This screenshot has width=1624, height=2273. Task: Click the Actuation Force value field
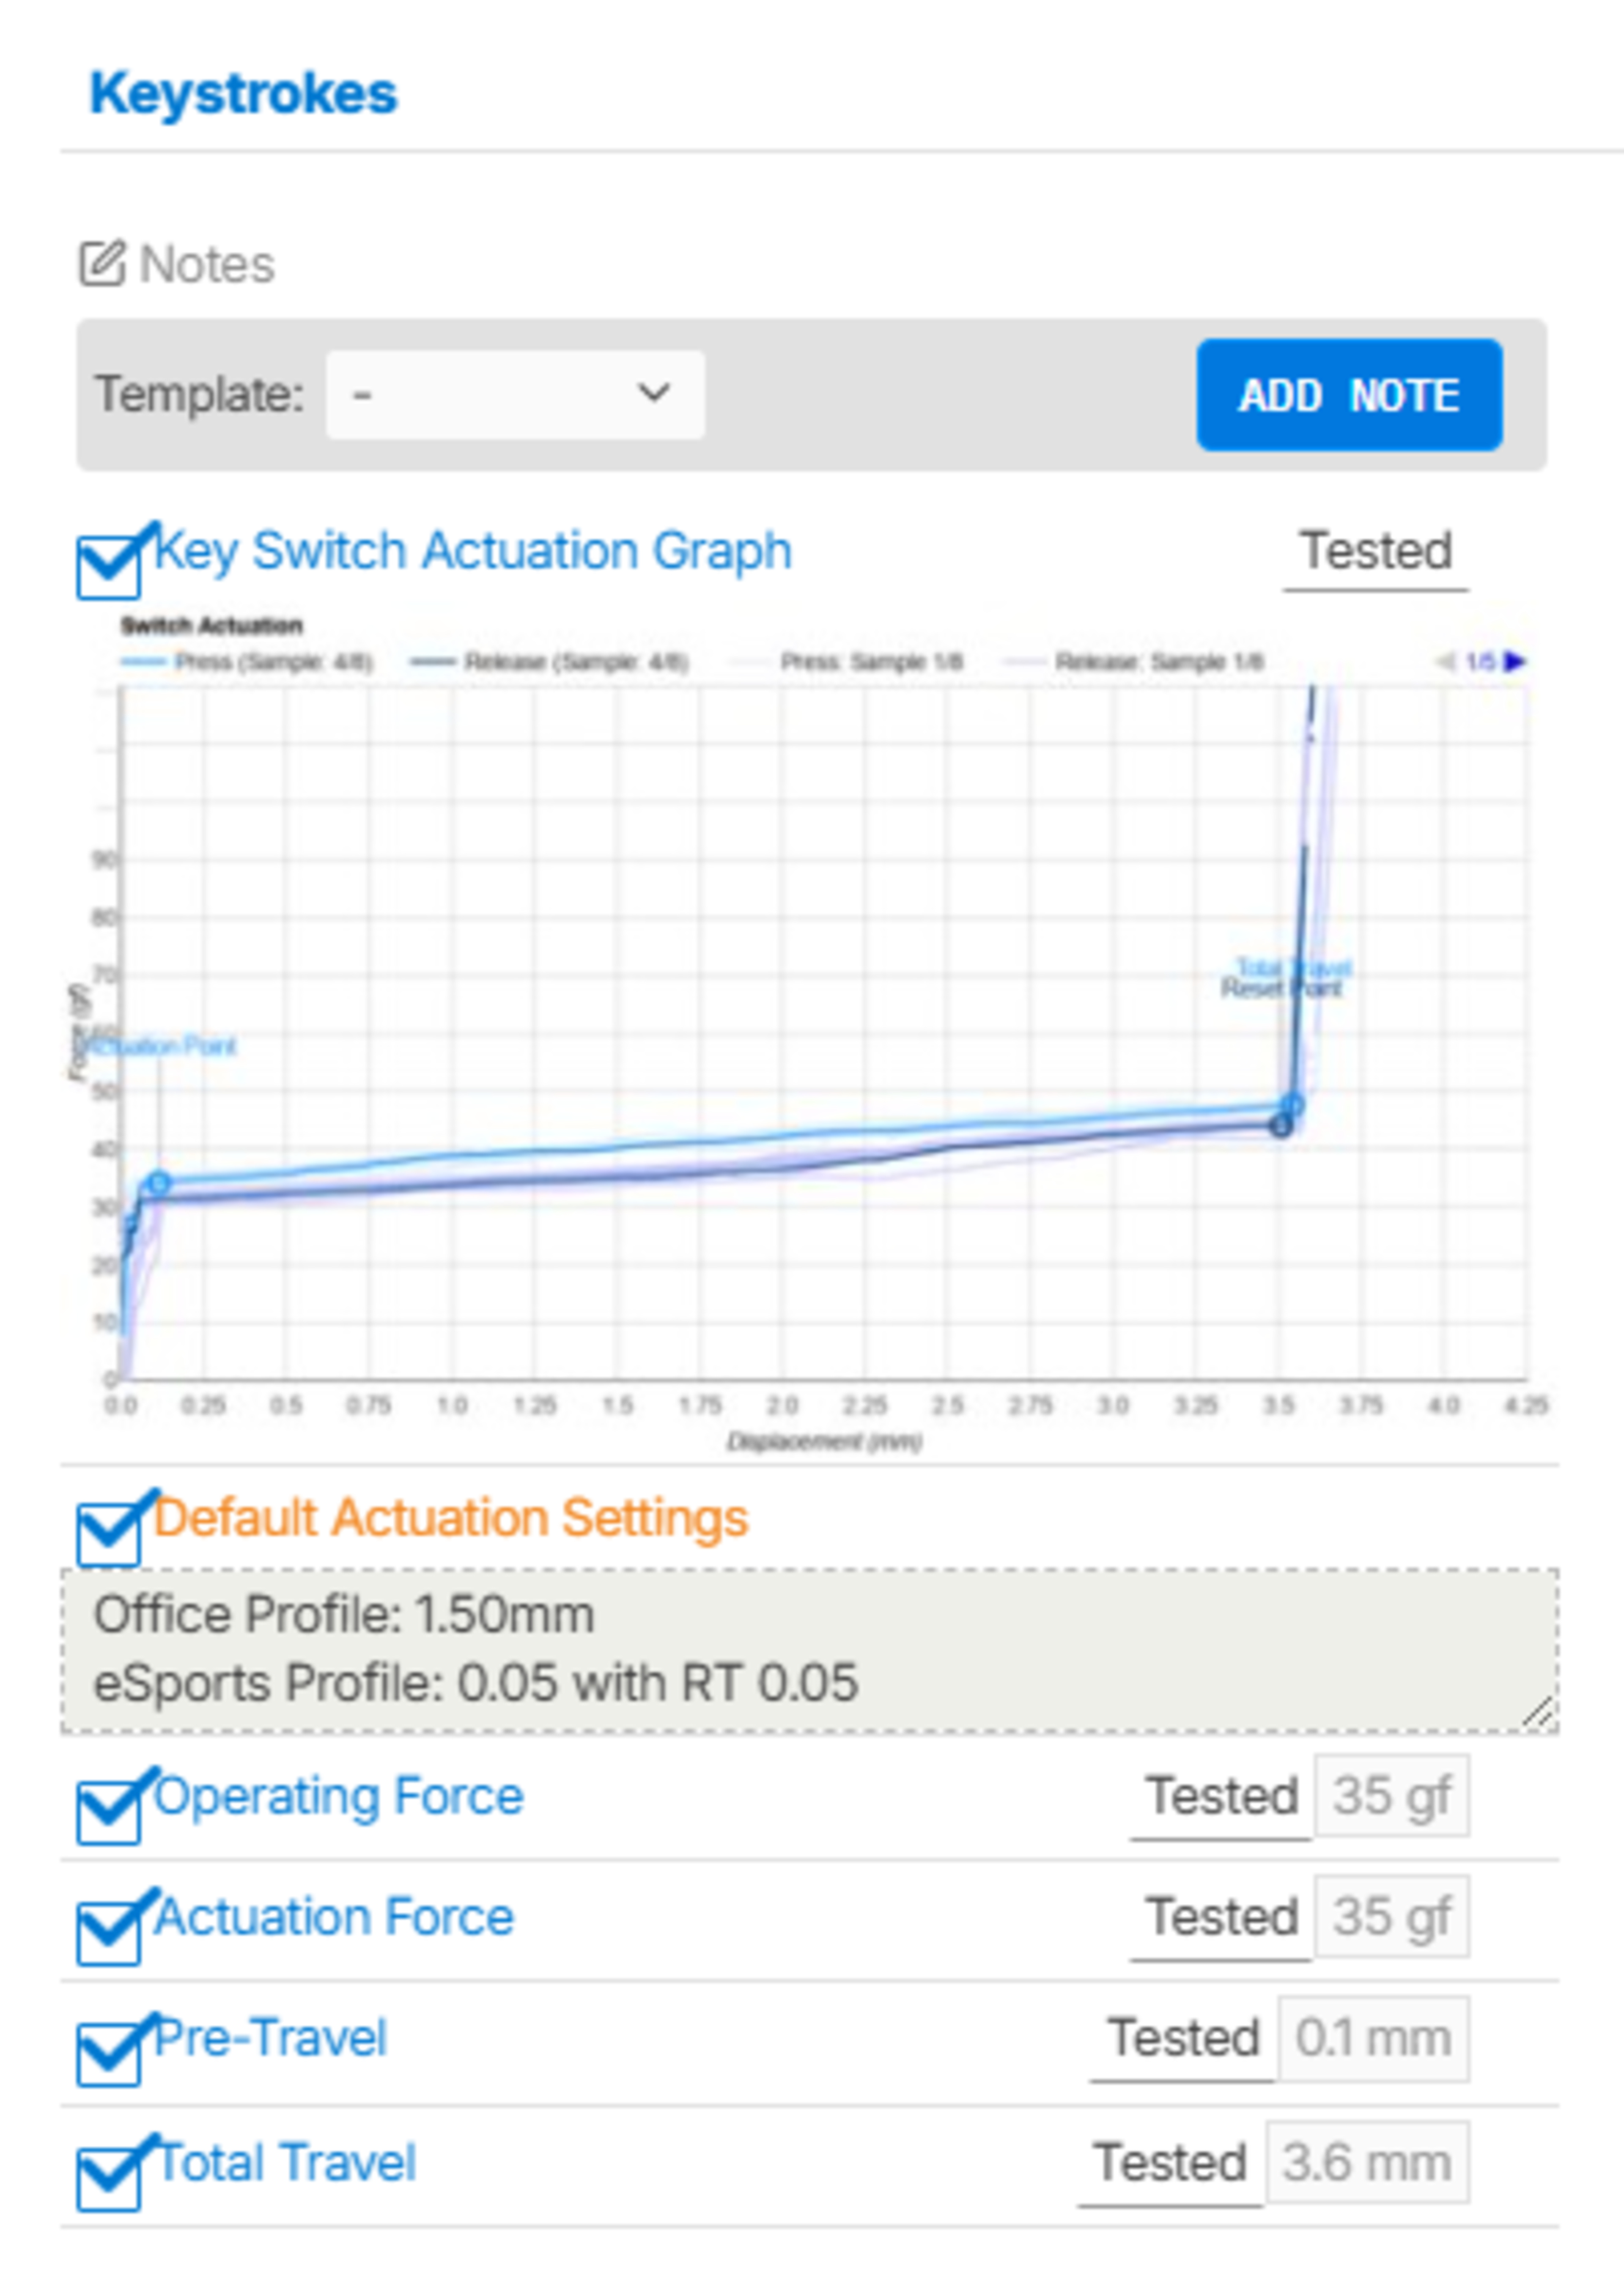point(1391,1917)
